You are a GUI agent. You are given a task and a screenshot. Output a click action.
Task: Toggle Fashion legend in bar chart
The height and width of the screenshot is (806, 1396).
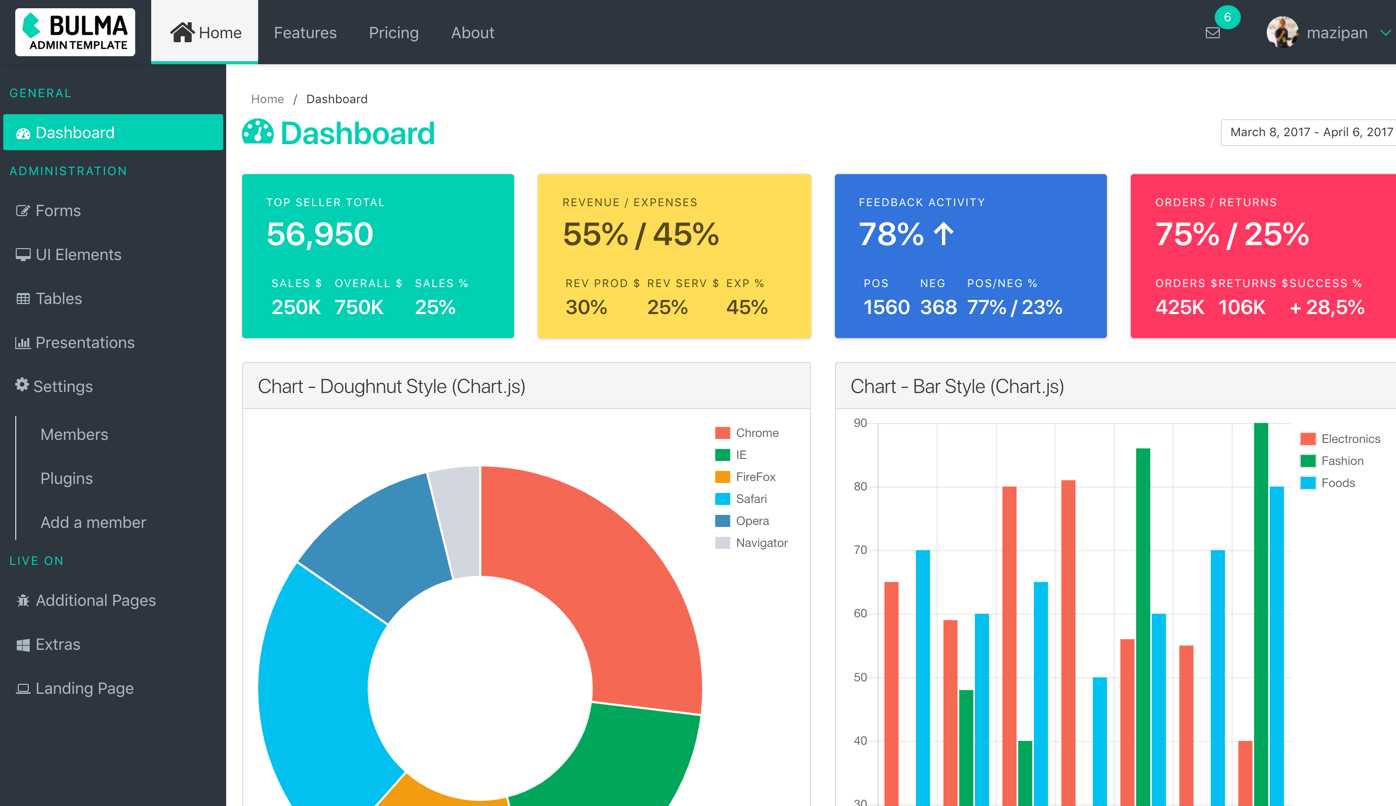[x=1332, y=461]
